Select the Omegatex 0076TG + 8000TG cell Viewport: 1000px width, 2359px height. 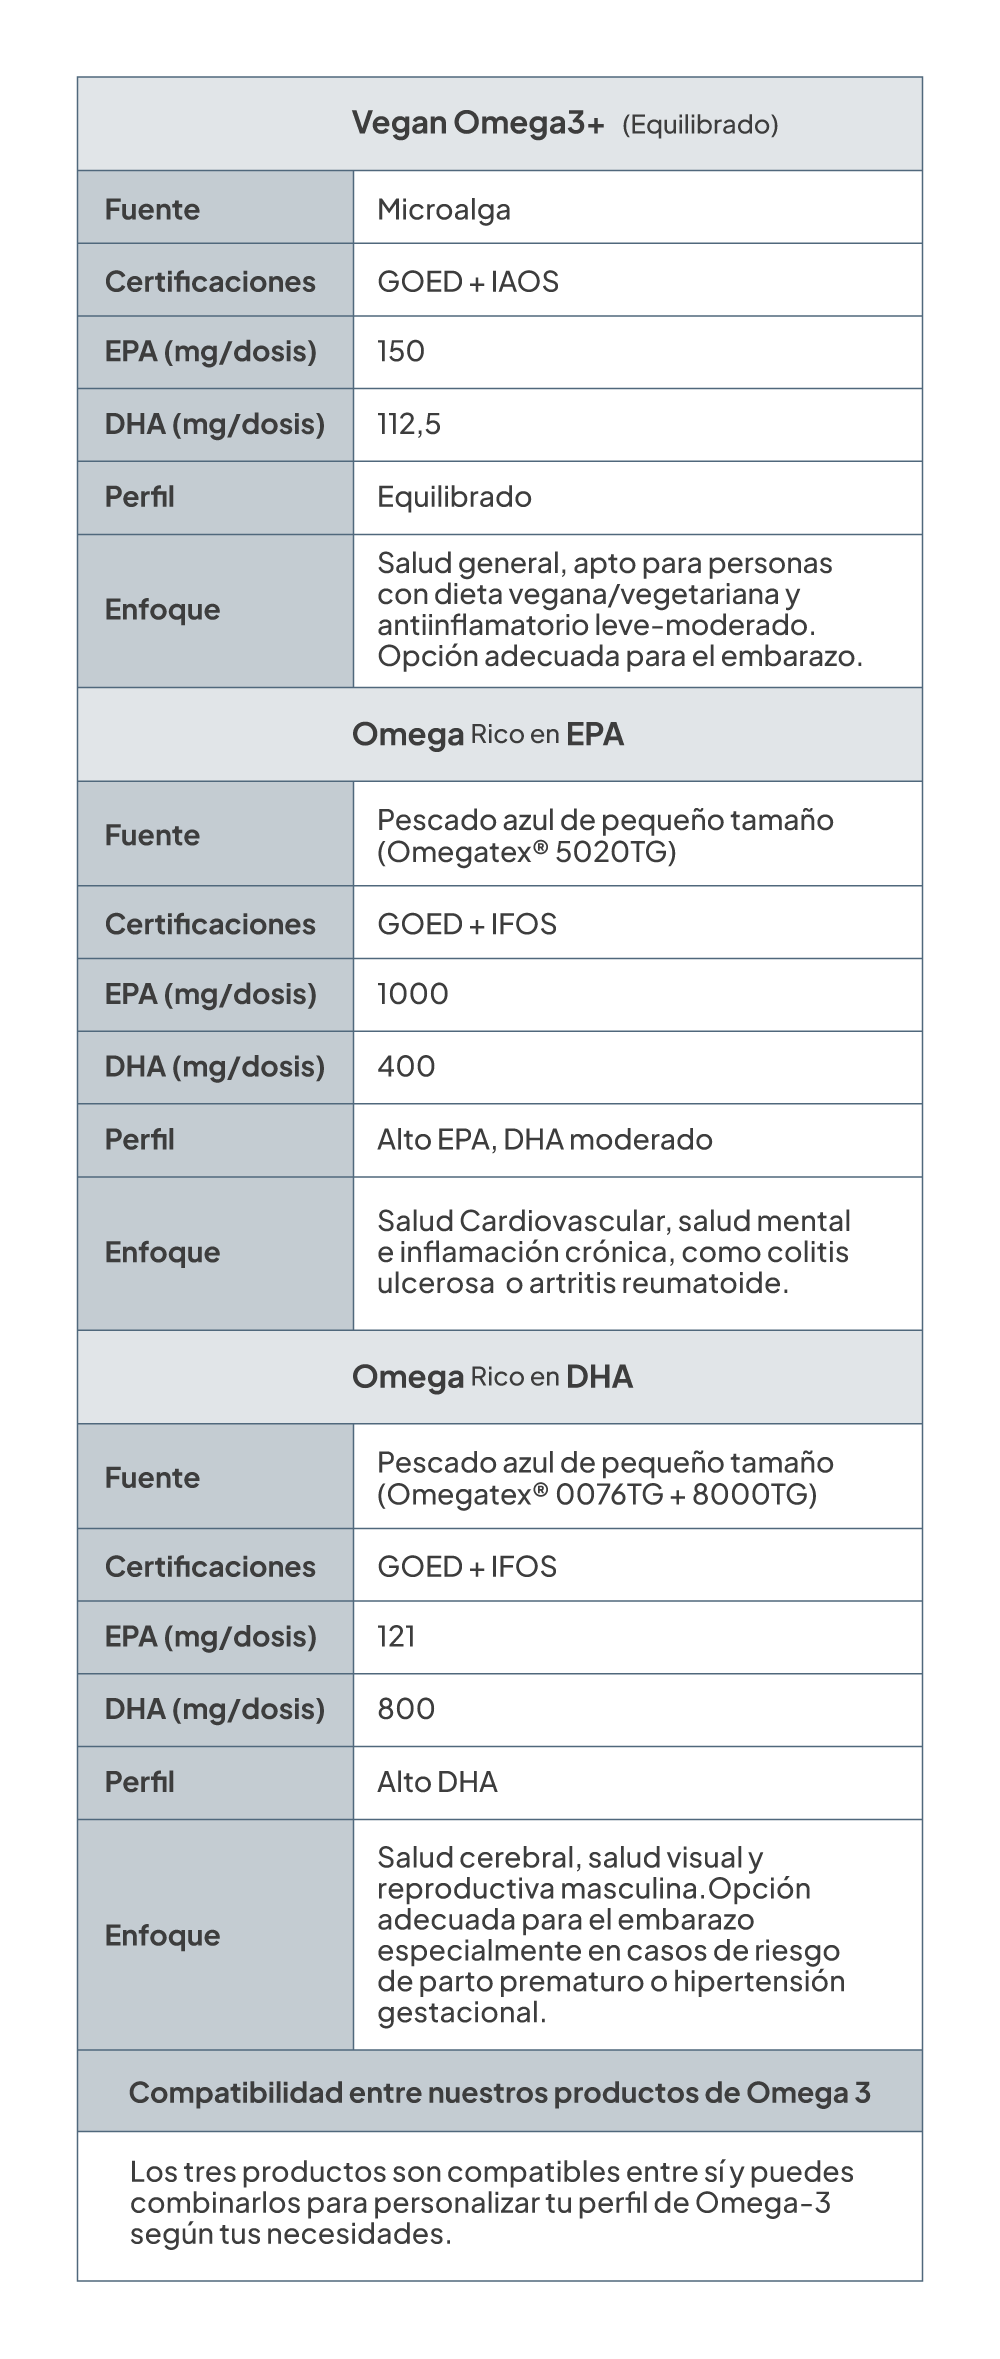coord(604,1478)
